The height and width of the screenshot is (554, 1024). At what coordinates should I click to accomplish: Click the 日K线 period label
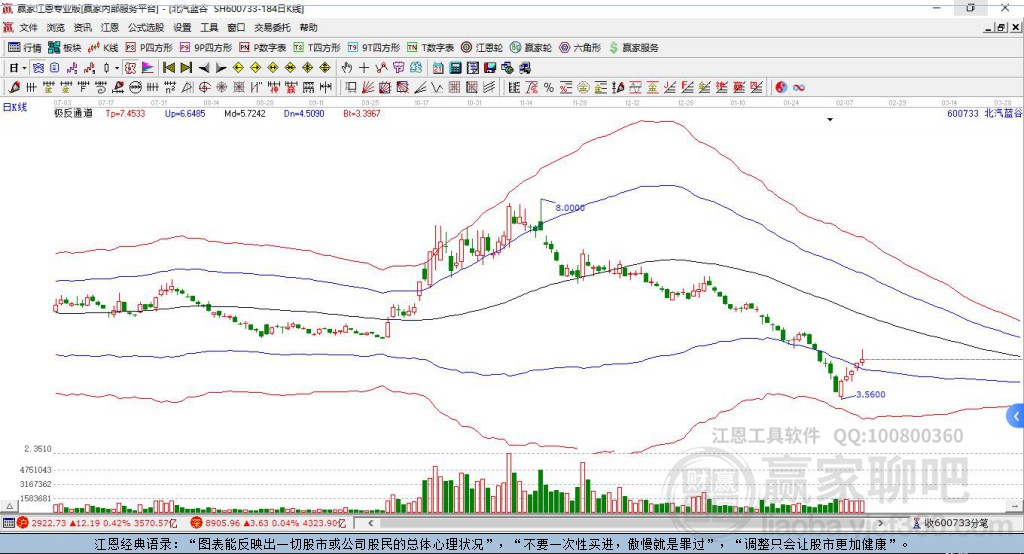point(15,107)
